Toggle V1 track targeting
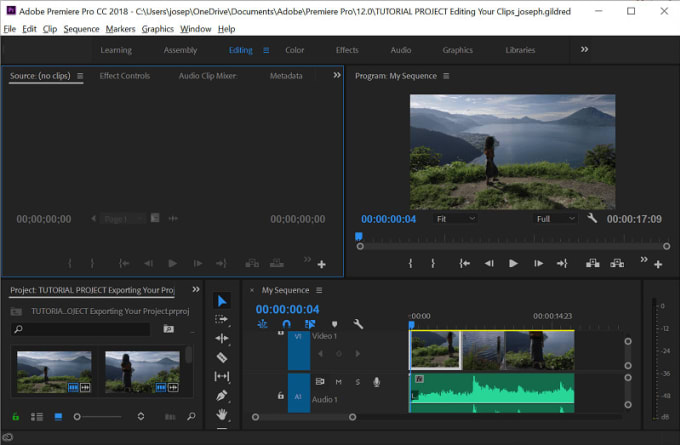 pyautogui.click(x=298, y=350)
